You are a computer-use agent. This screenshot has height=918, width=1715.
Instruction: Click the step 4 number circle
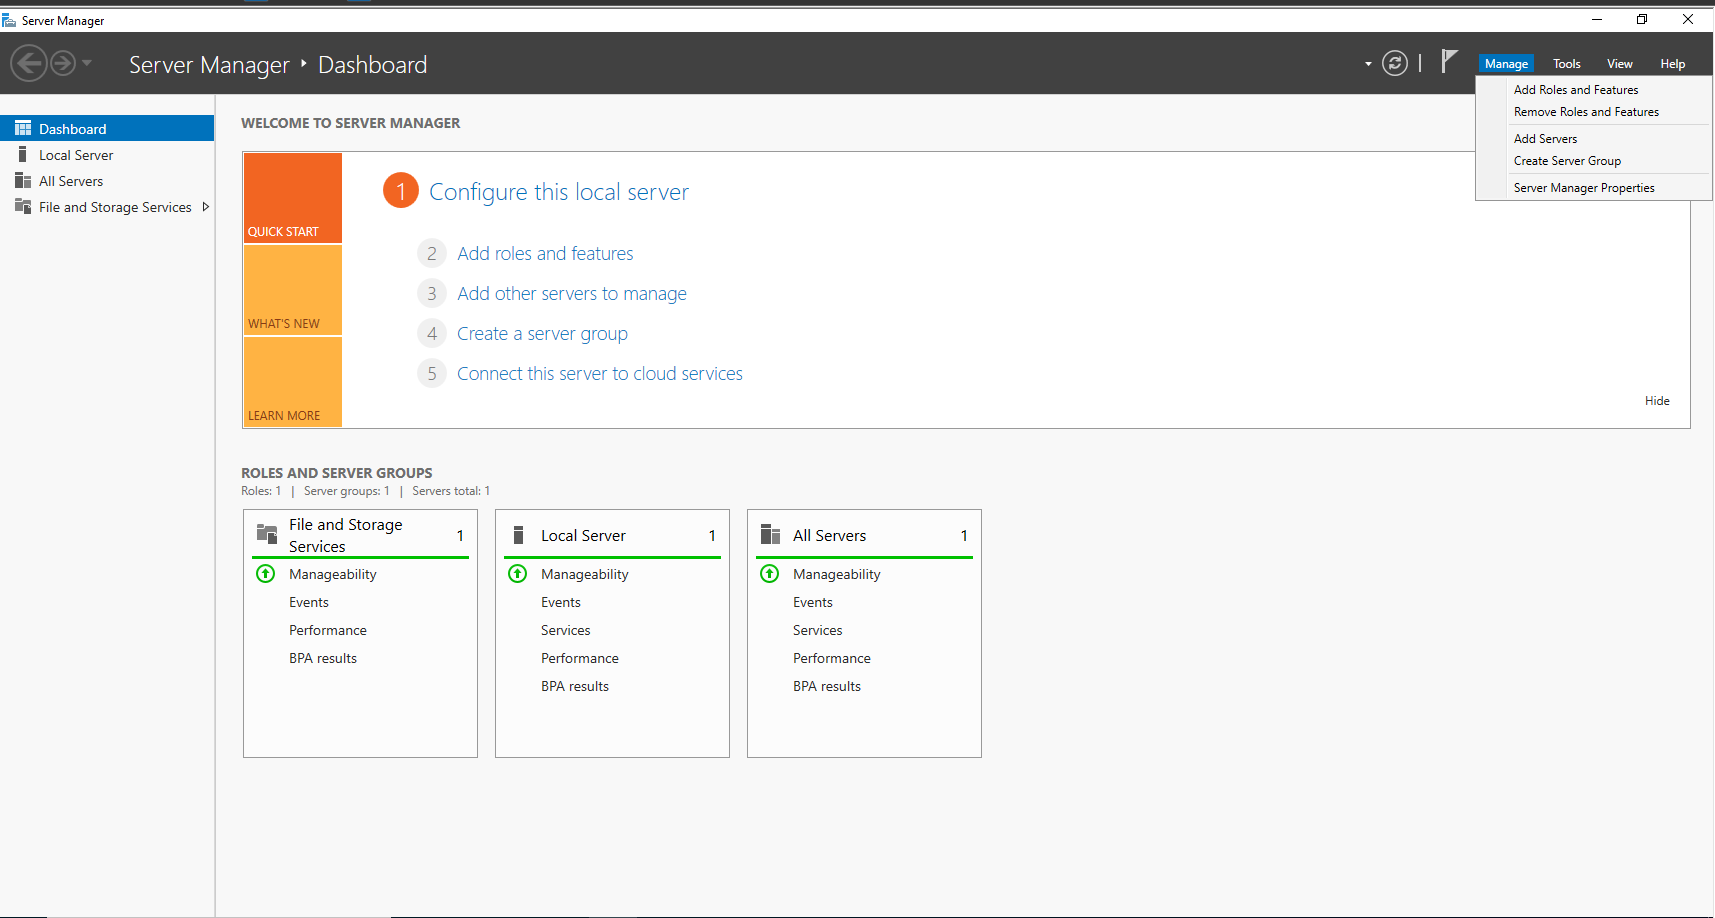click(432, 333)
